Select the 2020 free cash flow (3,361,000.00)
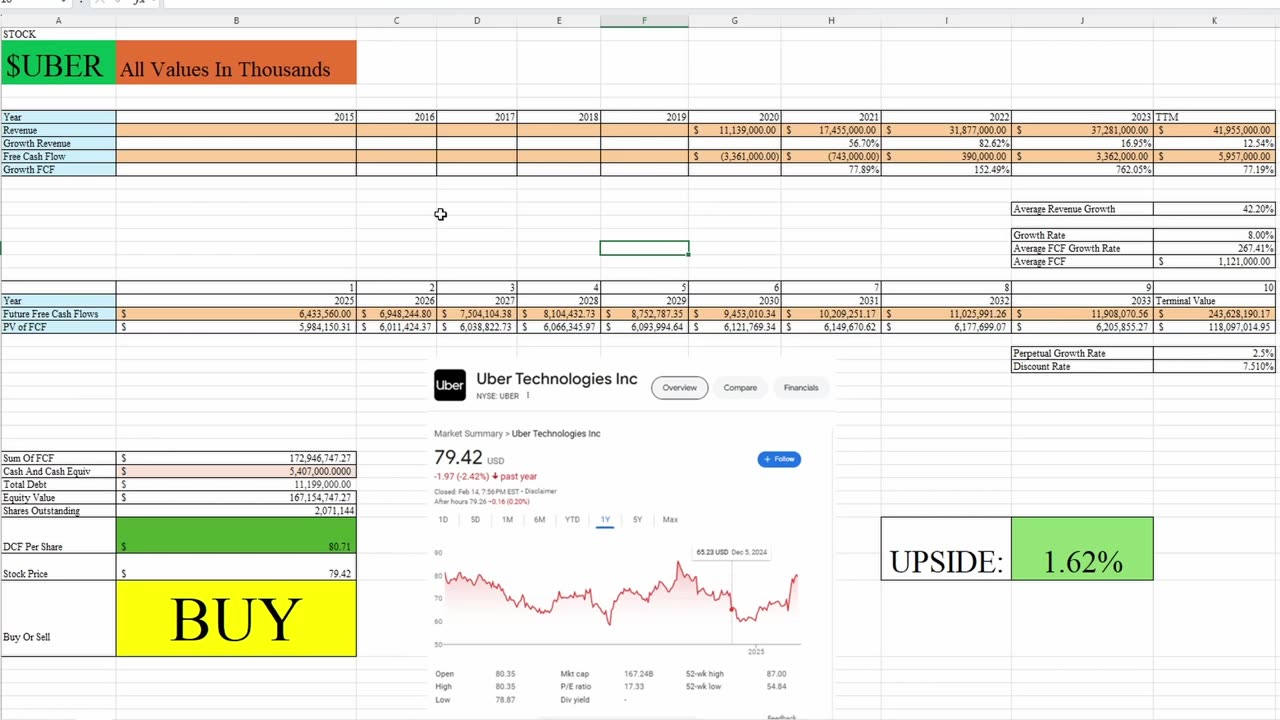 pyautogui.click(x=734, y=156)
